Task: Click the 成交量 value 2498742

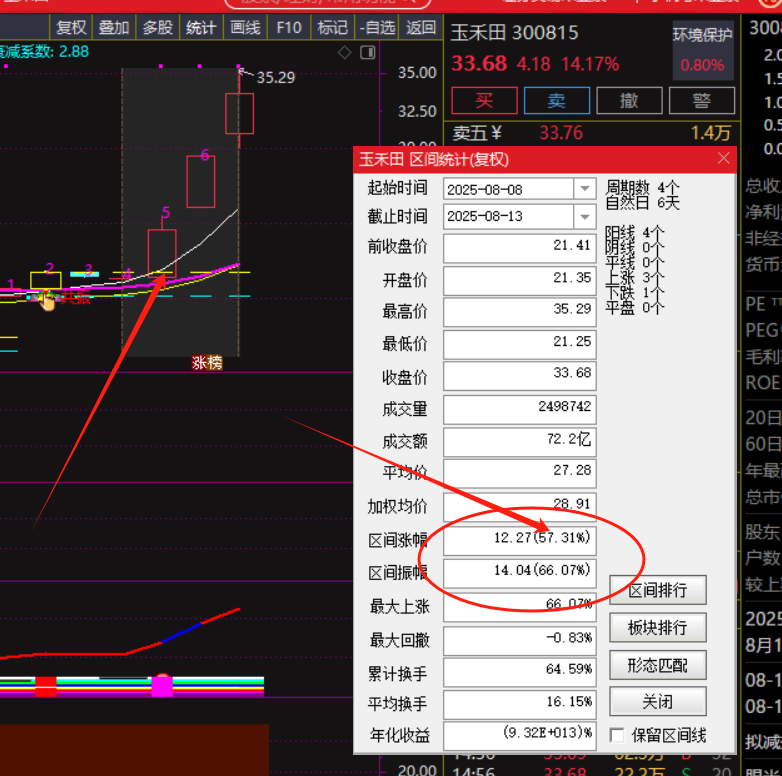Action: pos(520,409)
